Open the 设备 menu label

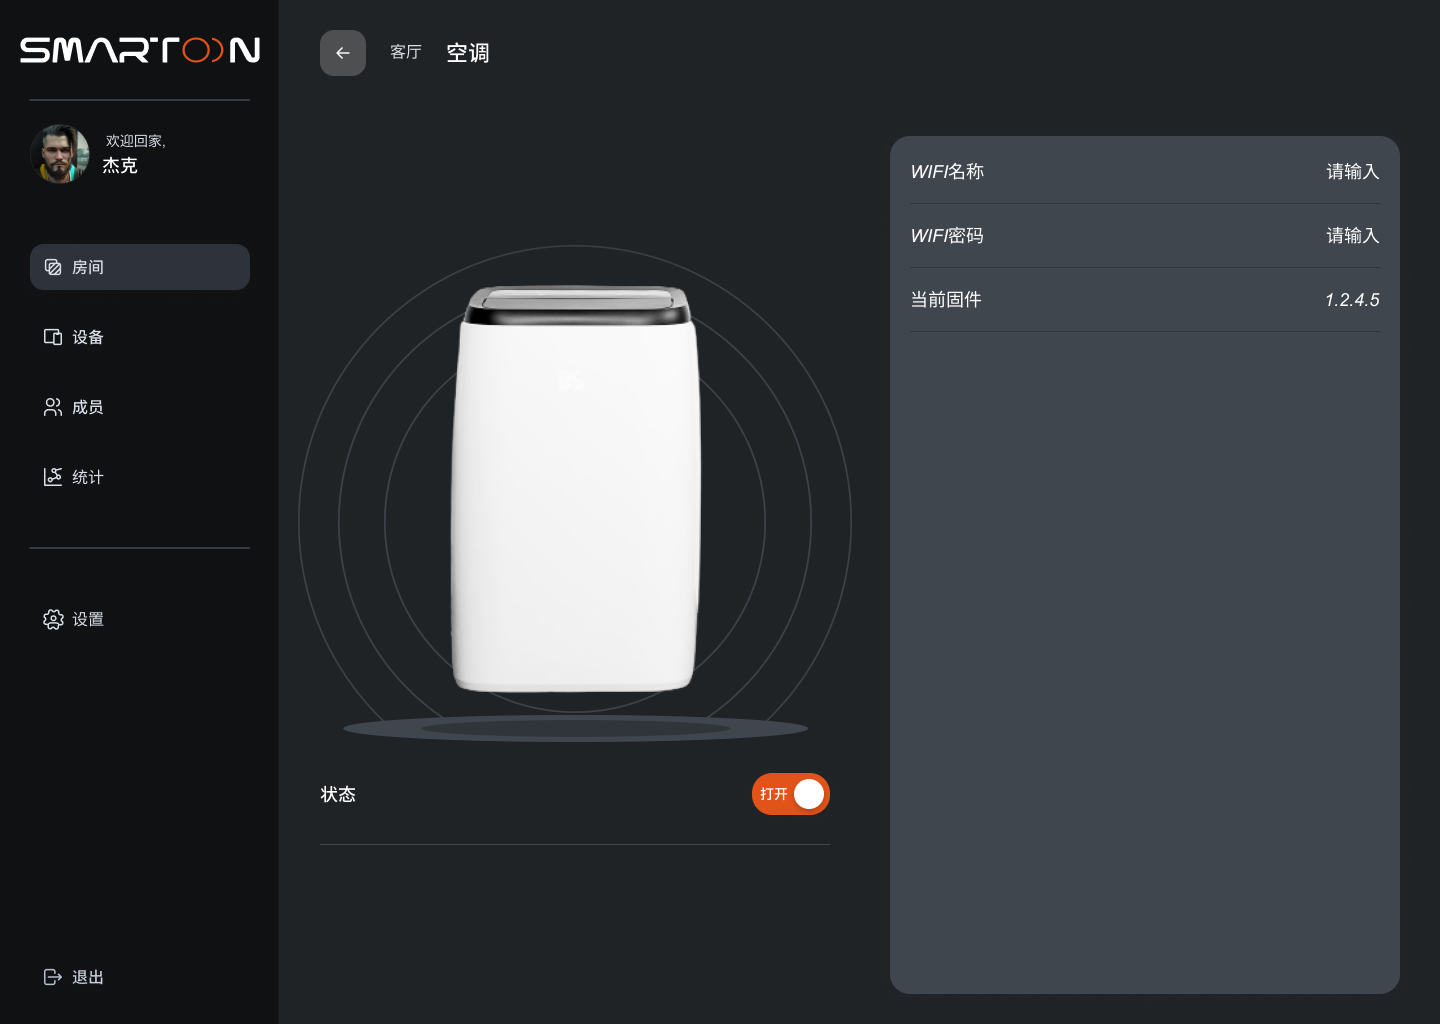88,337
